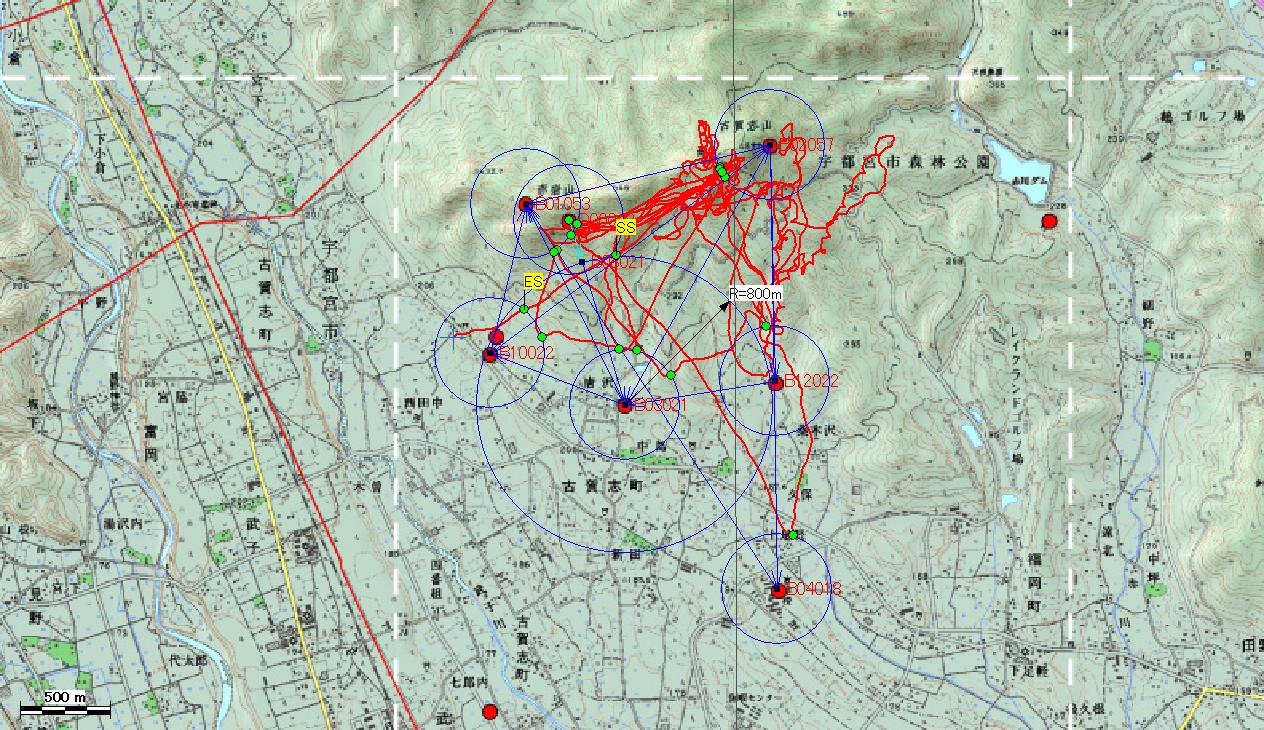The height and width of the screenshot is (730, 1264).
Task: Click the green point above B12022
Action: [766, 326]
